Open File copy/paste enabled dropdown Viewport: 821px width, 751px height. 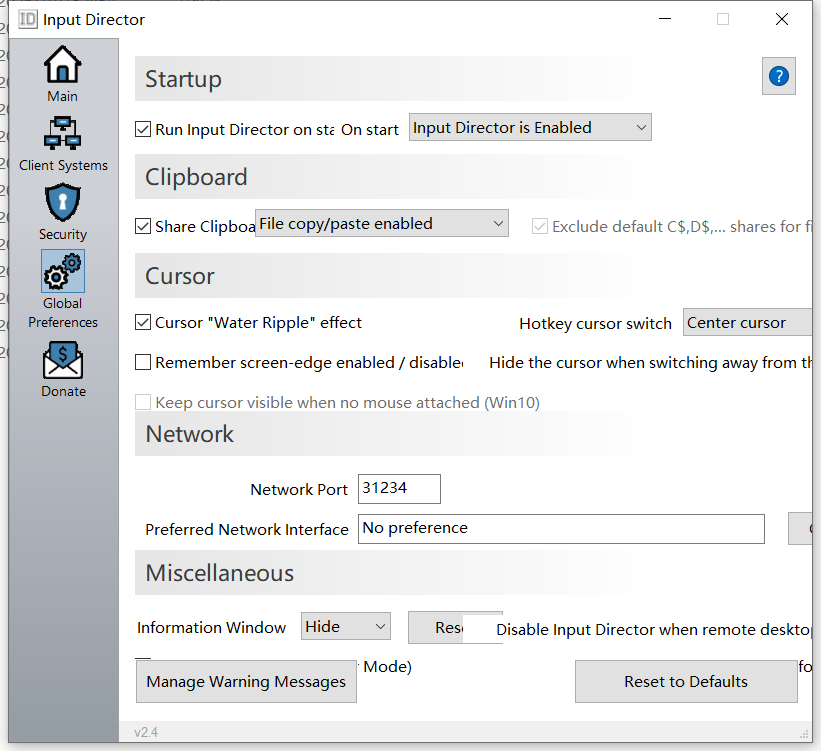(382, 223)
